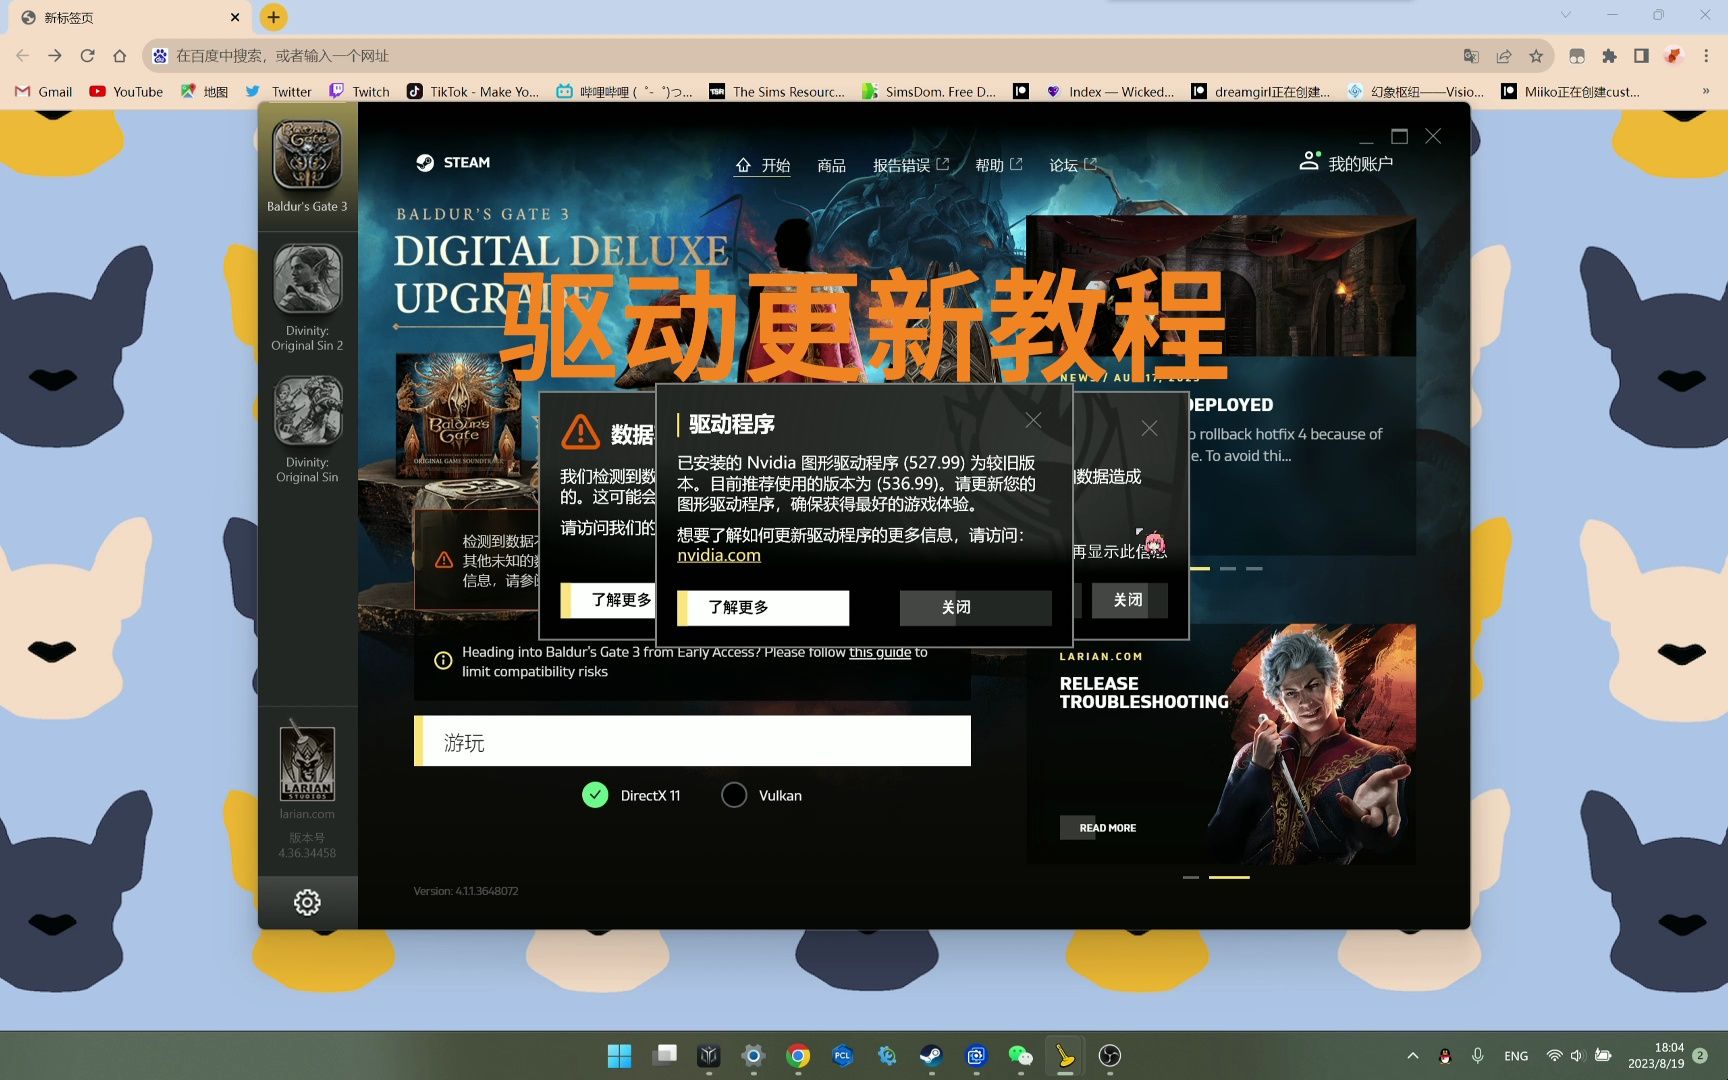Open 我的账户 account menu

click(1345, 162)
